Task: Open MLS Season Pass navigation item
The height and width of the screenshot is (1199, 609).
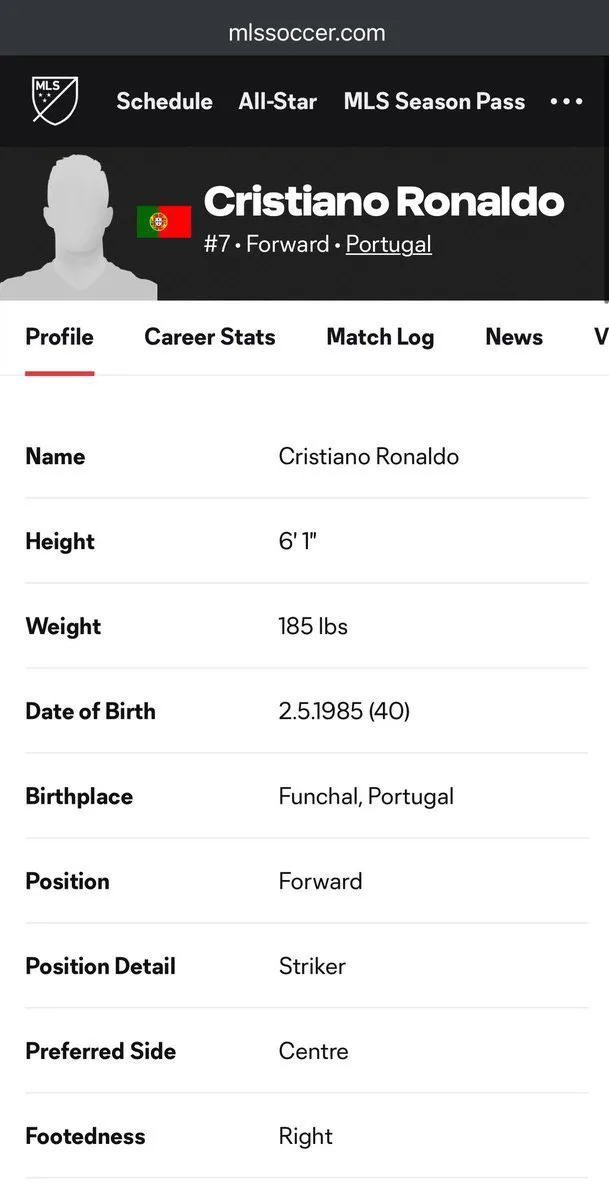Action: coord(435,102)
